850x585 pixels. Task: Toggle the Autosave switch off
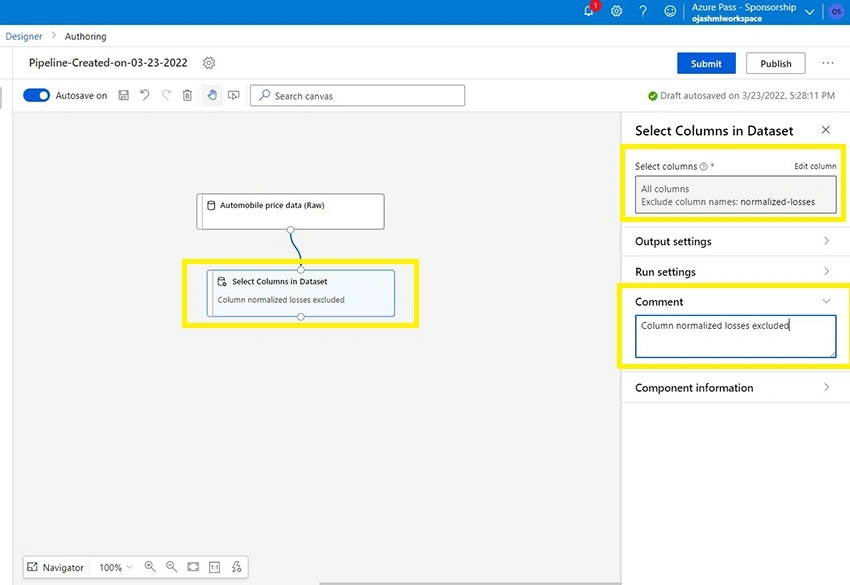click(x=36, y=95)
